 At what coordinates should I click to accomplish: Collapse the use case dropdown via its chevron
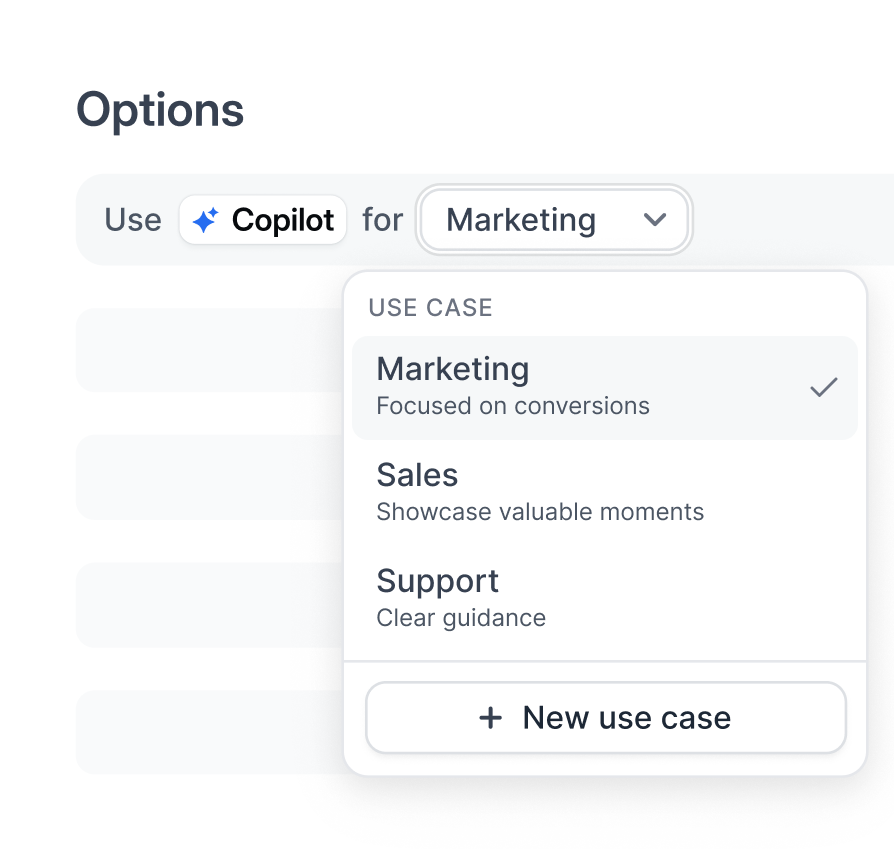tap(657, 220)
